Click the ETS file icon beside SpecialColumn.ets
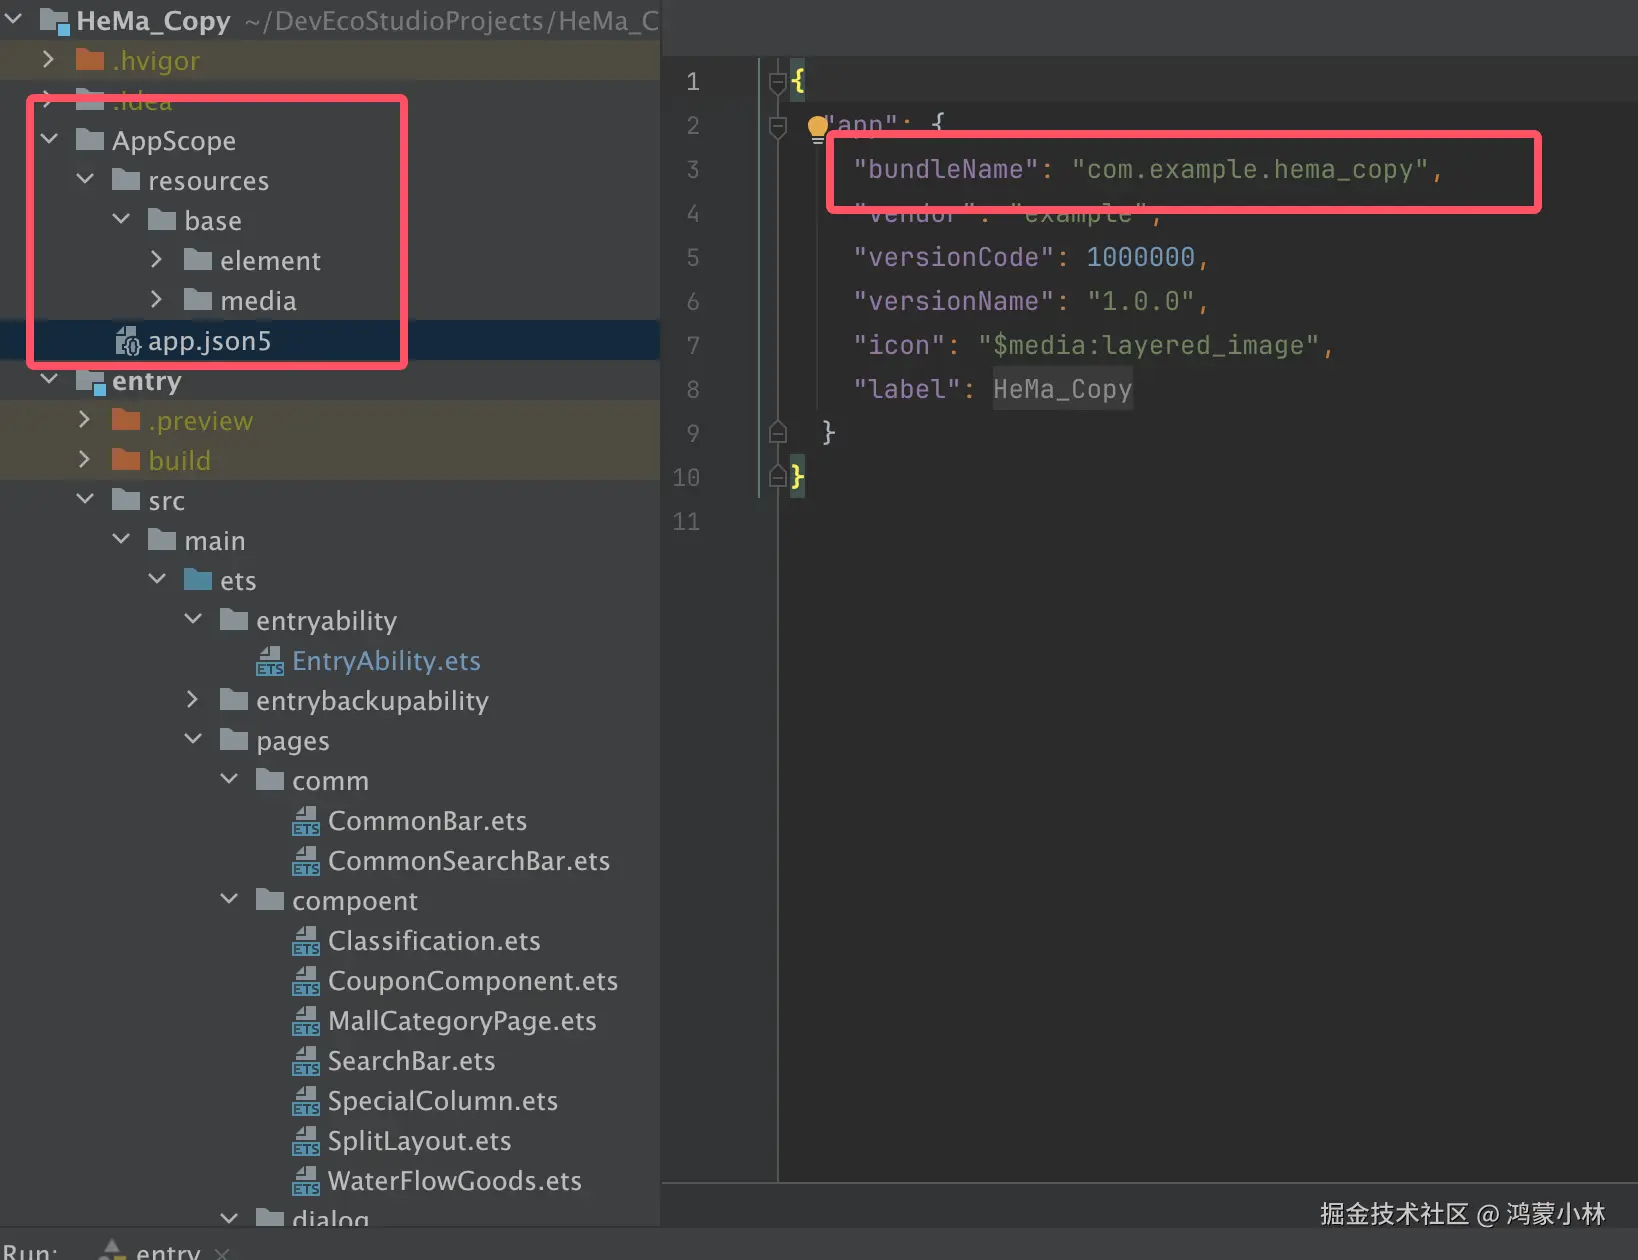 coord(306,1101)
